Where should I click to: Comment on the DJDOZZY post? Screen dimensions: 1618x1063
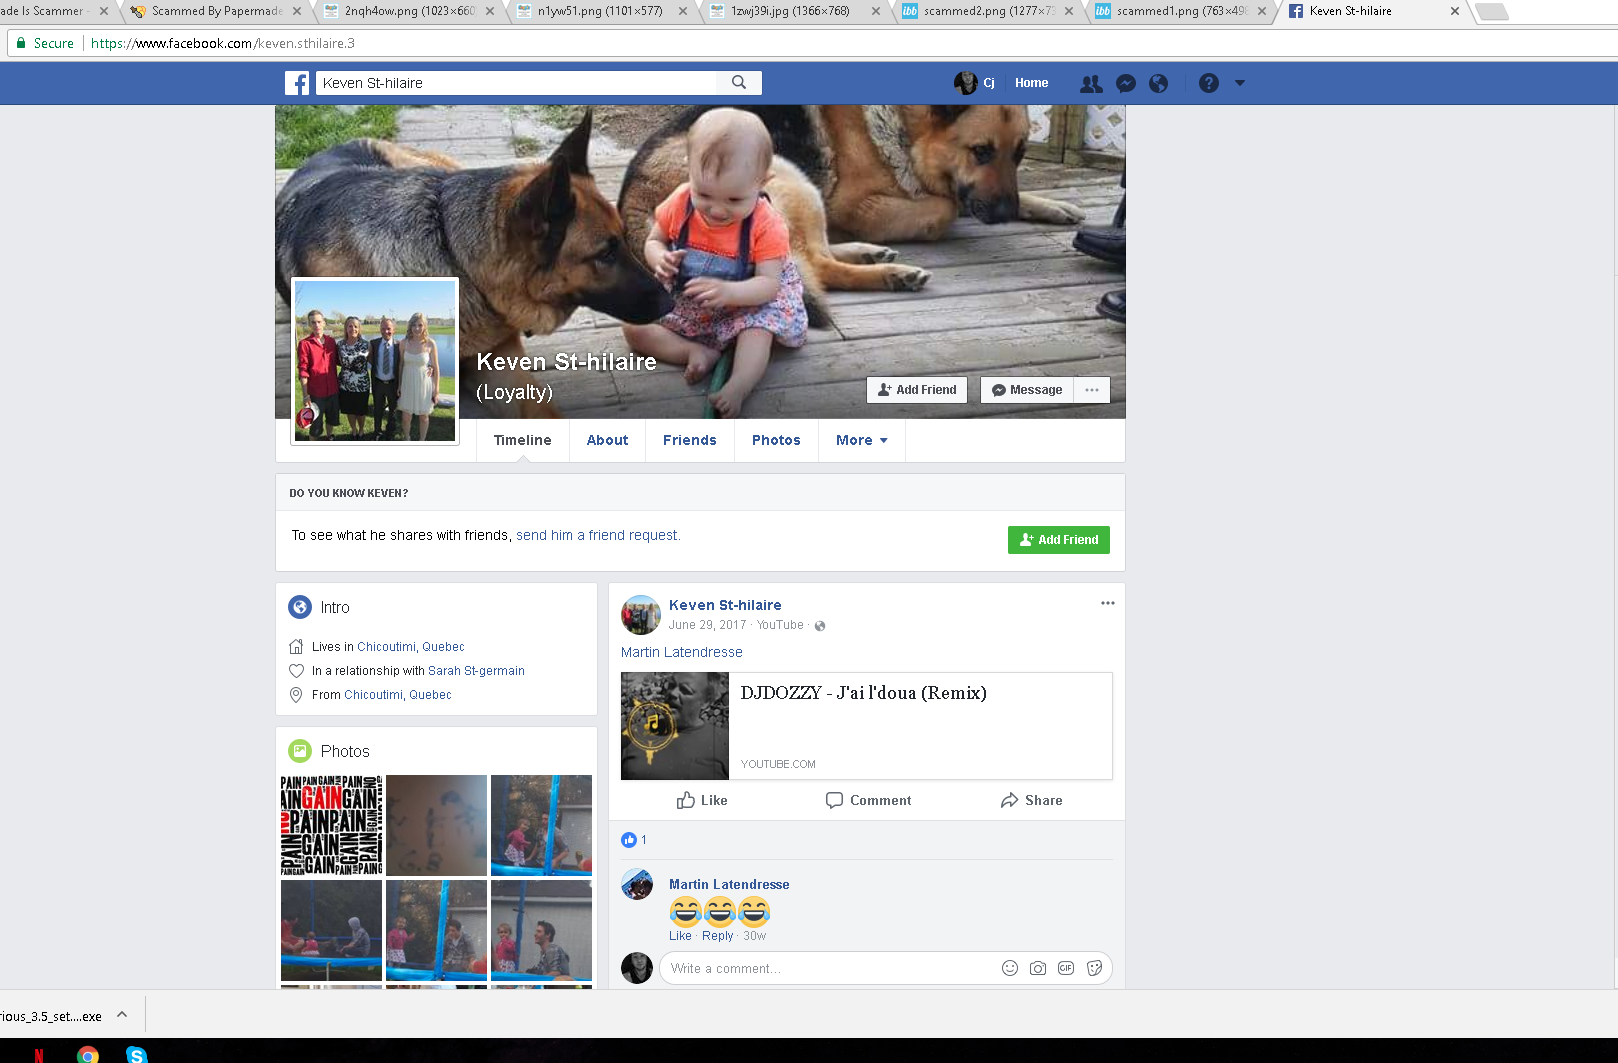[x=868, y=800]
